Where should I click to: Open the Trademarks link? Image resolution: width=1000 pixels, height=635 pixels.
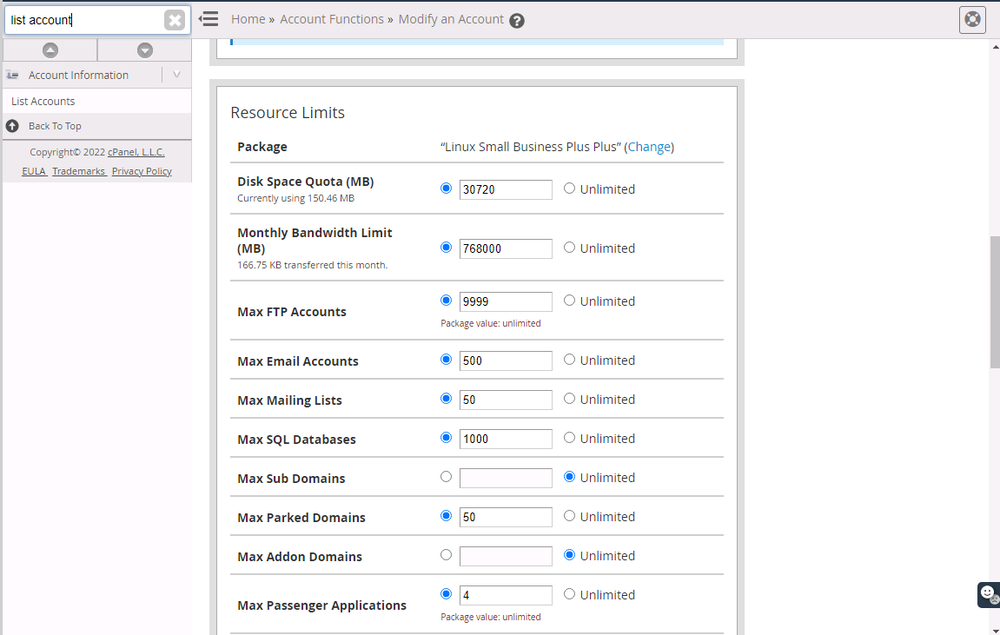pos(78,172)
